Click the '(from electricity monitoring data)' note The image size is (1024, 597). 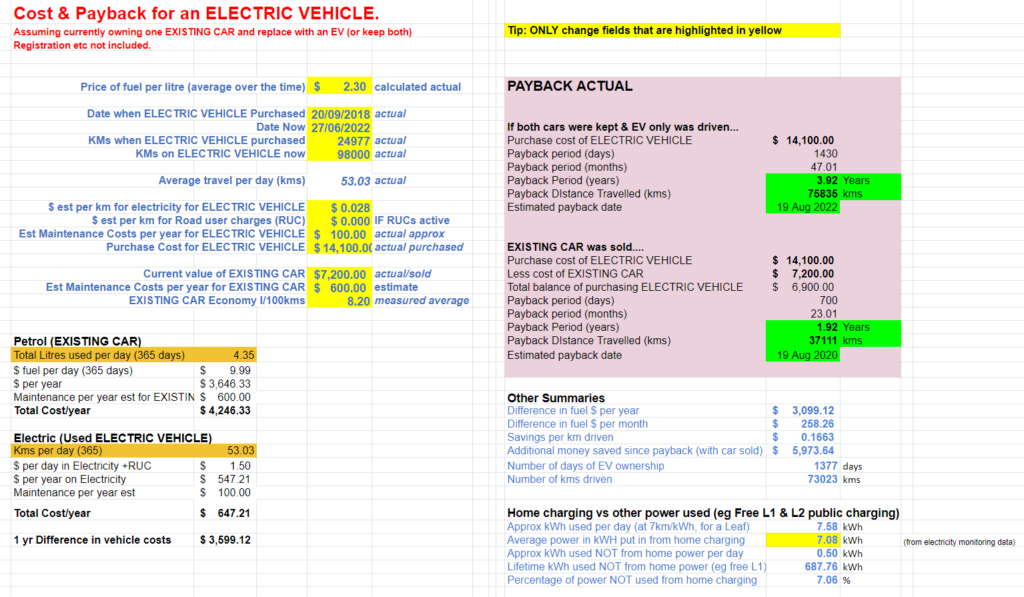959,542
